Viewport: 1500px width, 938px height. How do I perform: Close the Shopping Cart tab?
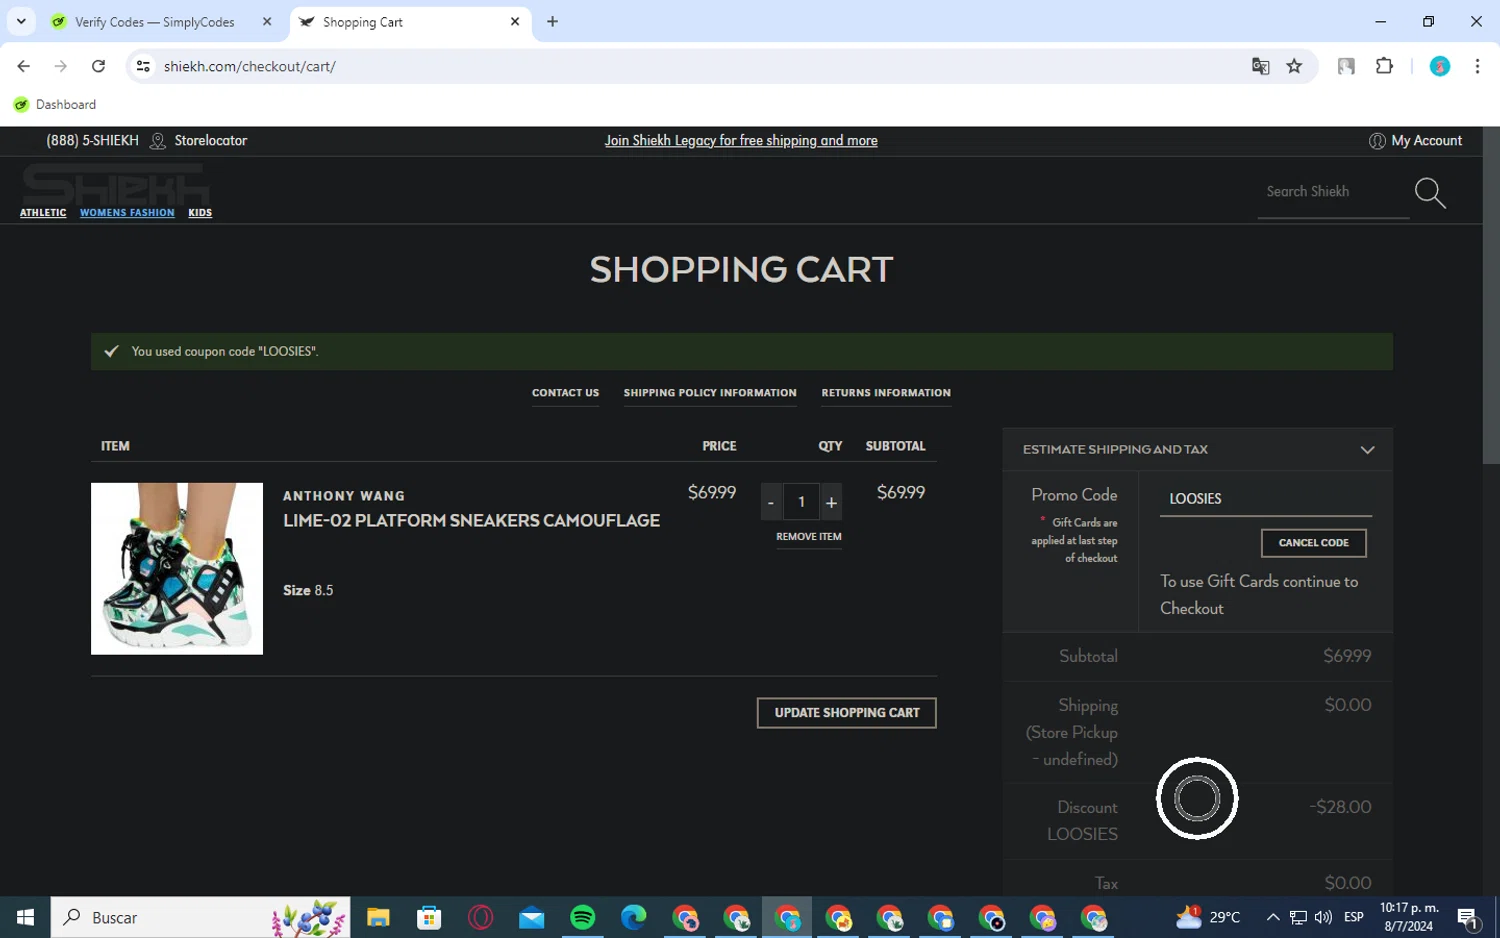point(515,21)
